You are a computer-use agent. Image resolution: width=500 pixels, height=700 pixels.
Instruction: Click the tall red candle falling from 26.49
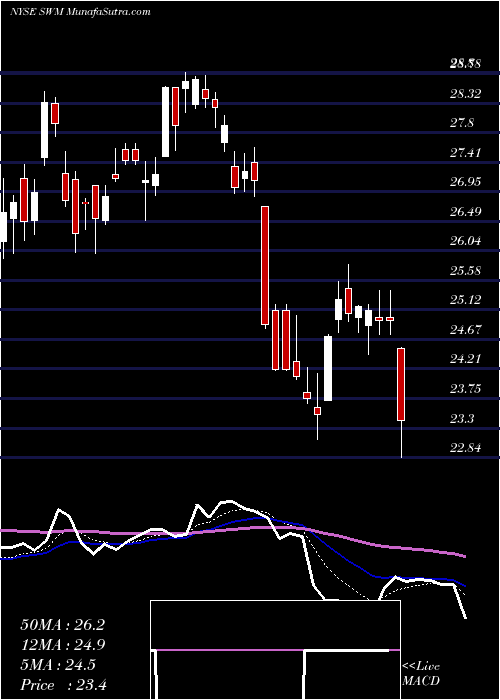click(265, 265)
